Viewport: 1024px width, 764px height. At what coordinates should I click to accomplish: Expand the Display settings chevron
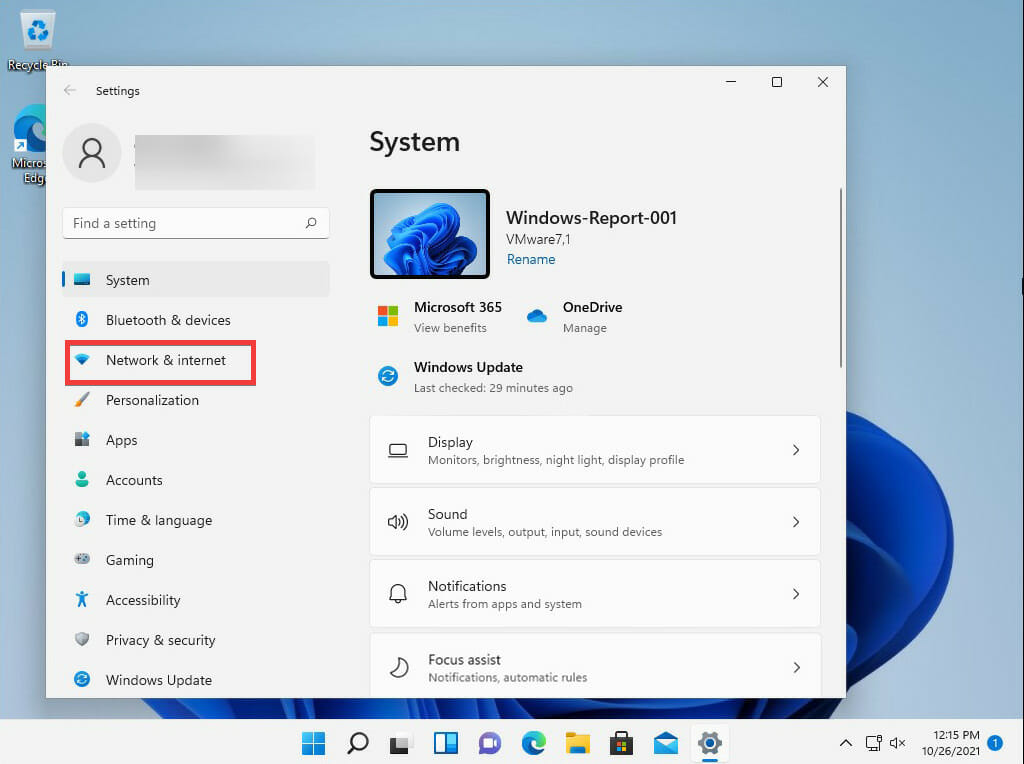pyautogui.click(x=796, y=451)
